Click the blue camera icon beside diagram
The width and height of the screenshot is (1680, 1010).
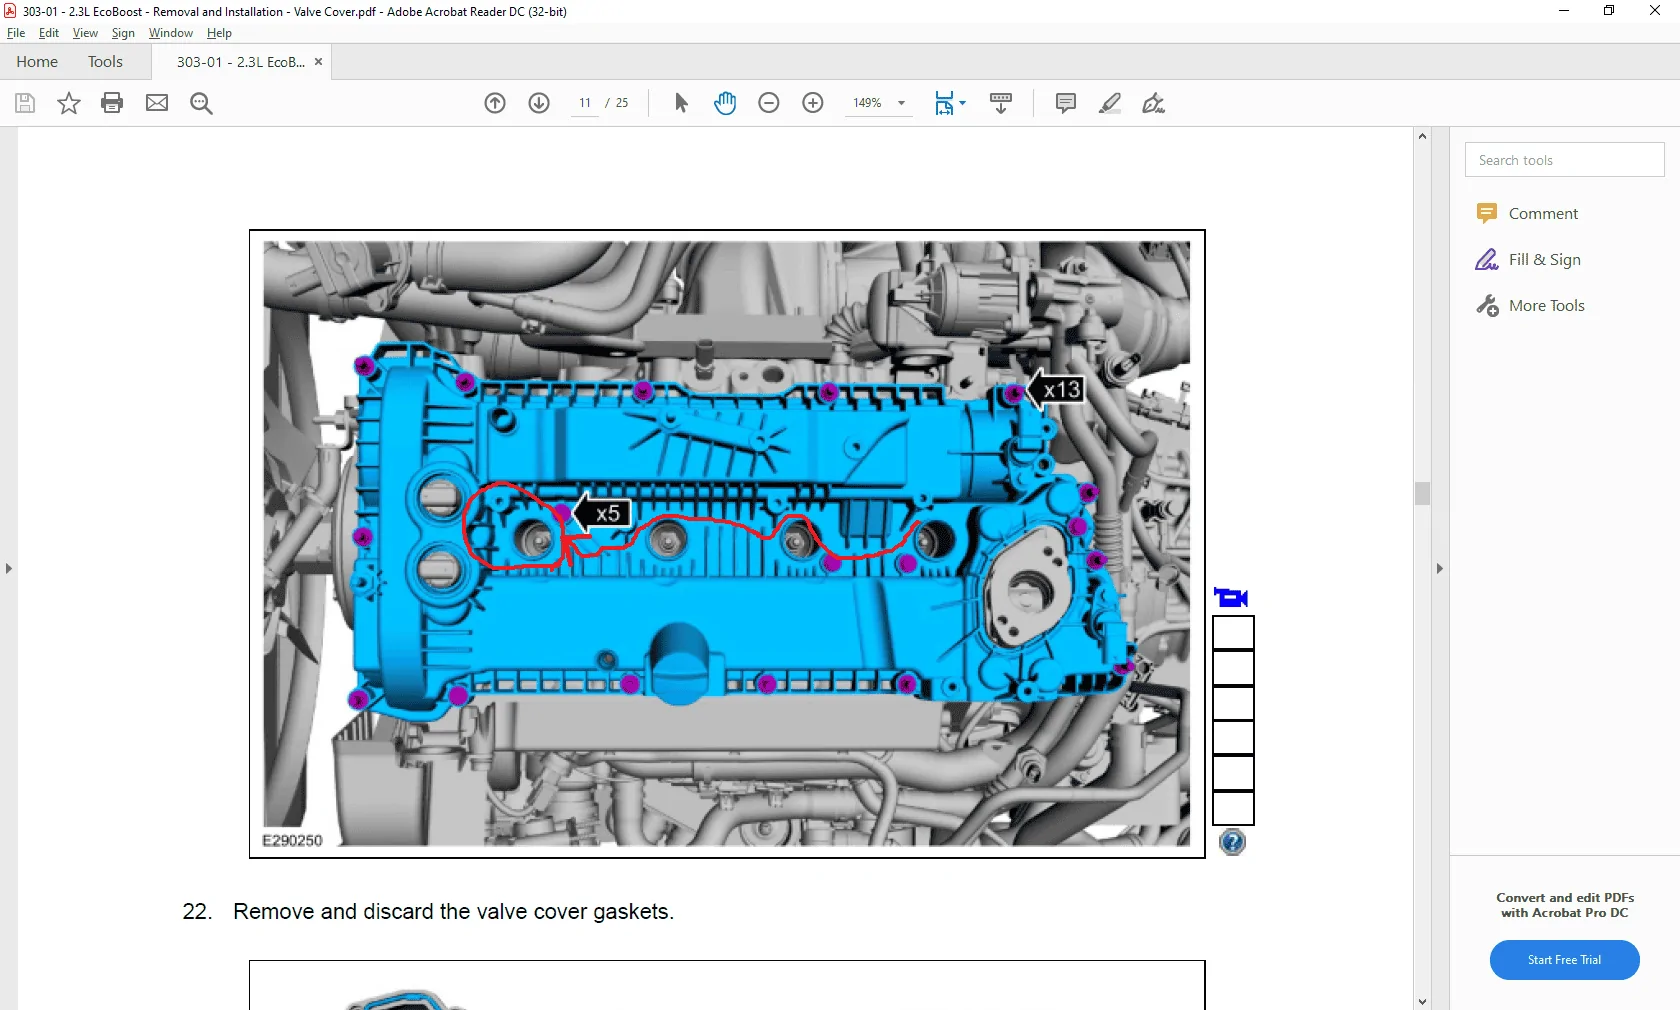pos(1231,598)
